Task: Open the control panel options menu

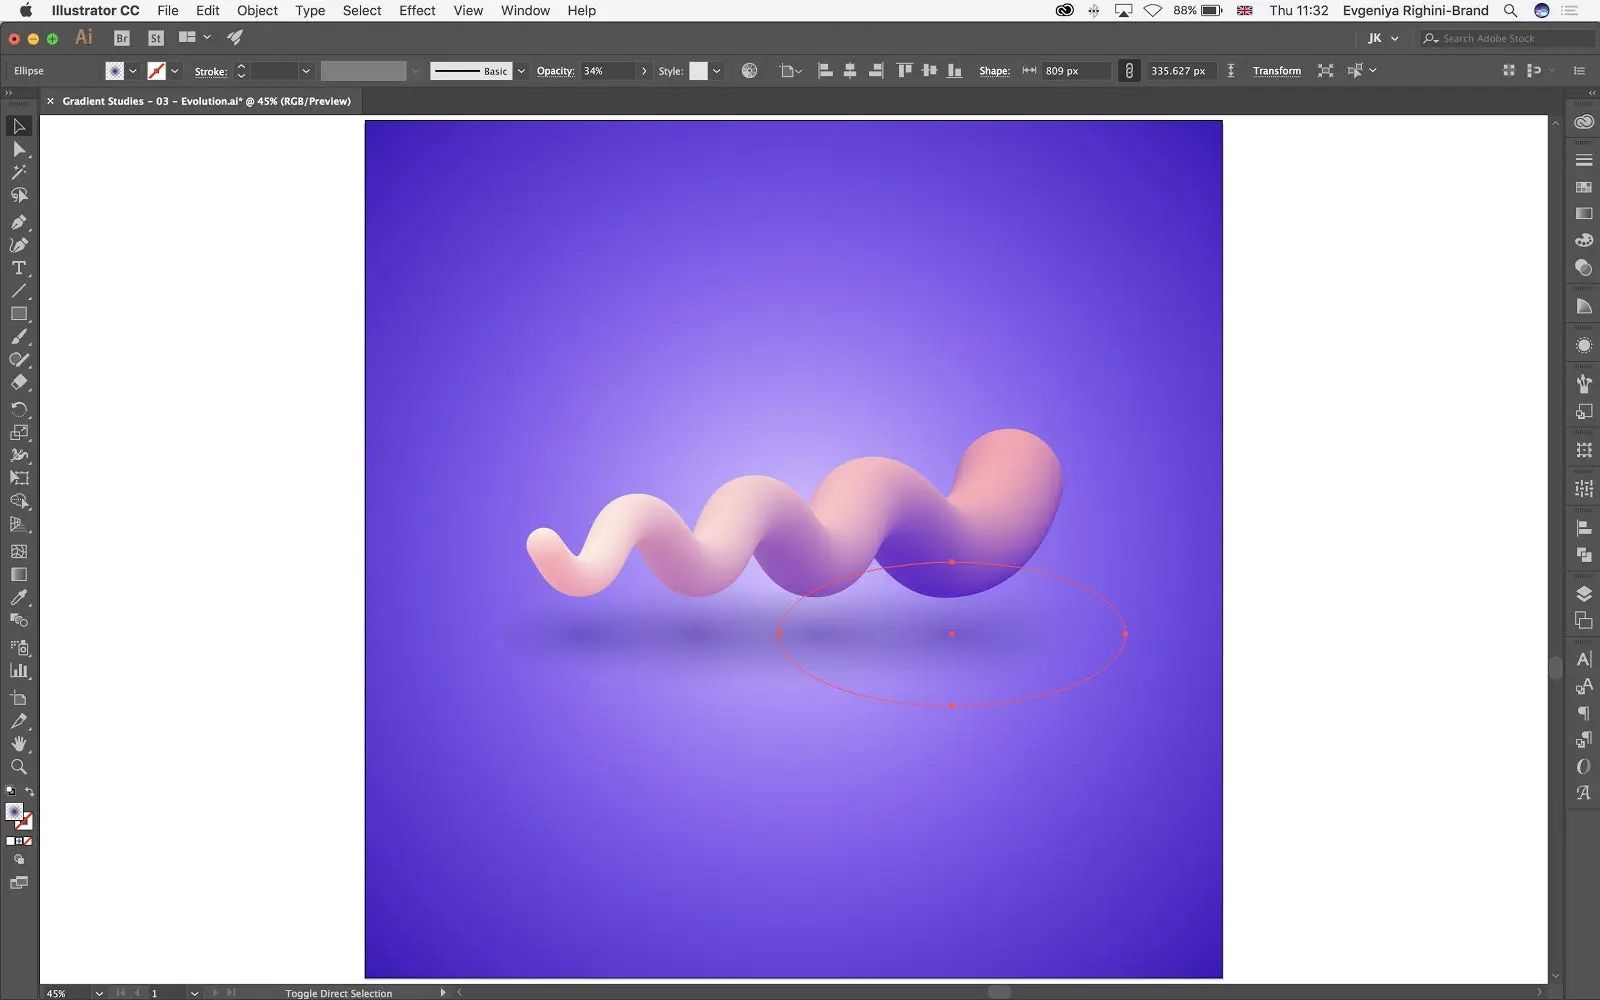Action: pos(1580,71)
